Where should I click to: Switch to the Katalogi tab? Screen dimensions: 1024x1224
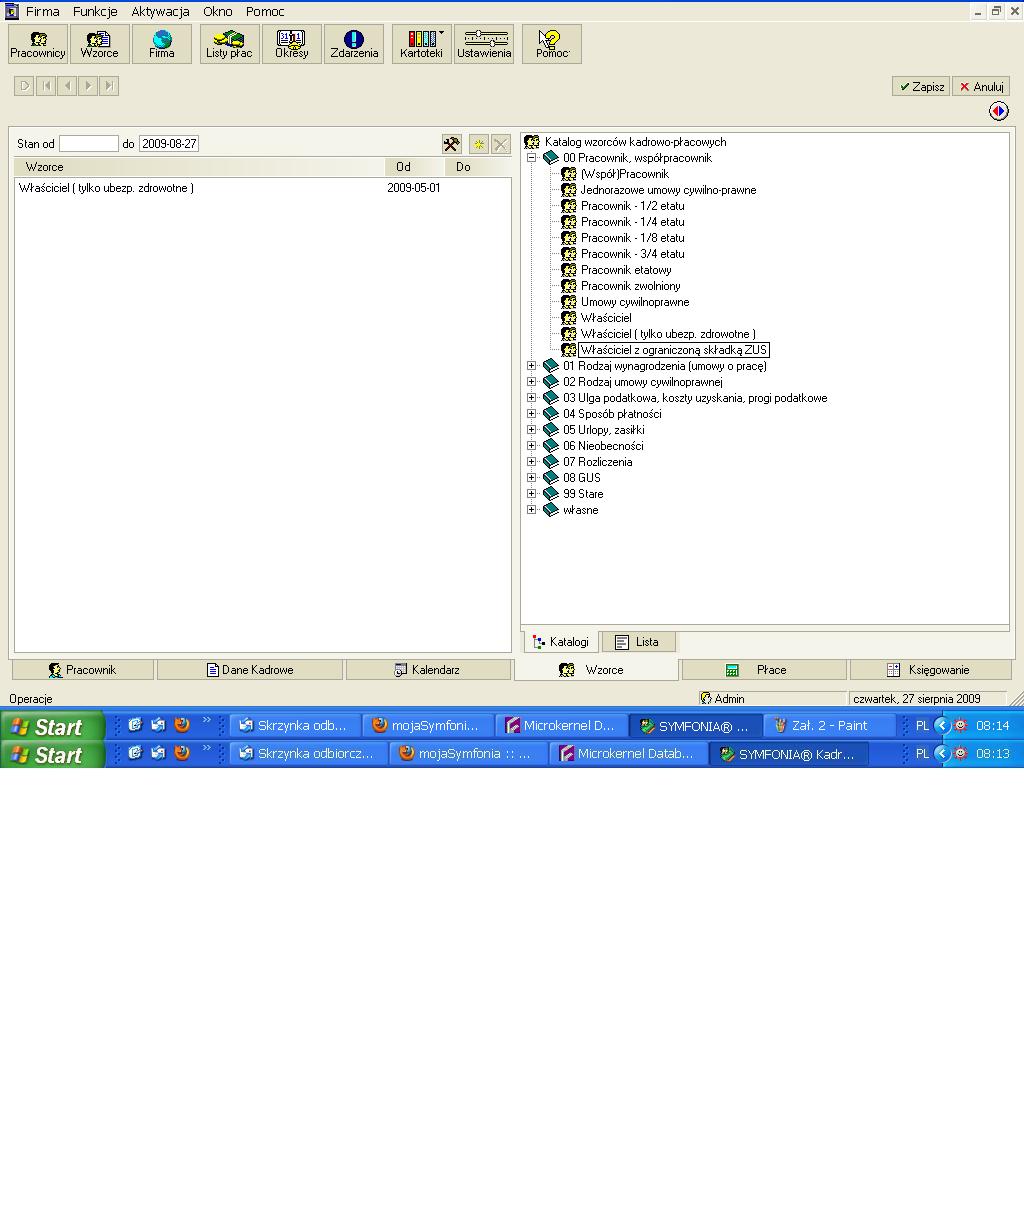(x=561, y=642)
